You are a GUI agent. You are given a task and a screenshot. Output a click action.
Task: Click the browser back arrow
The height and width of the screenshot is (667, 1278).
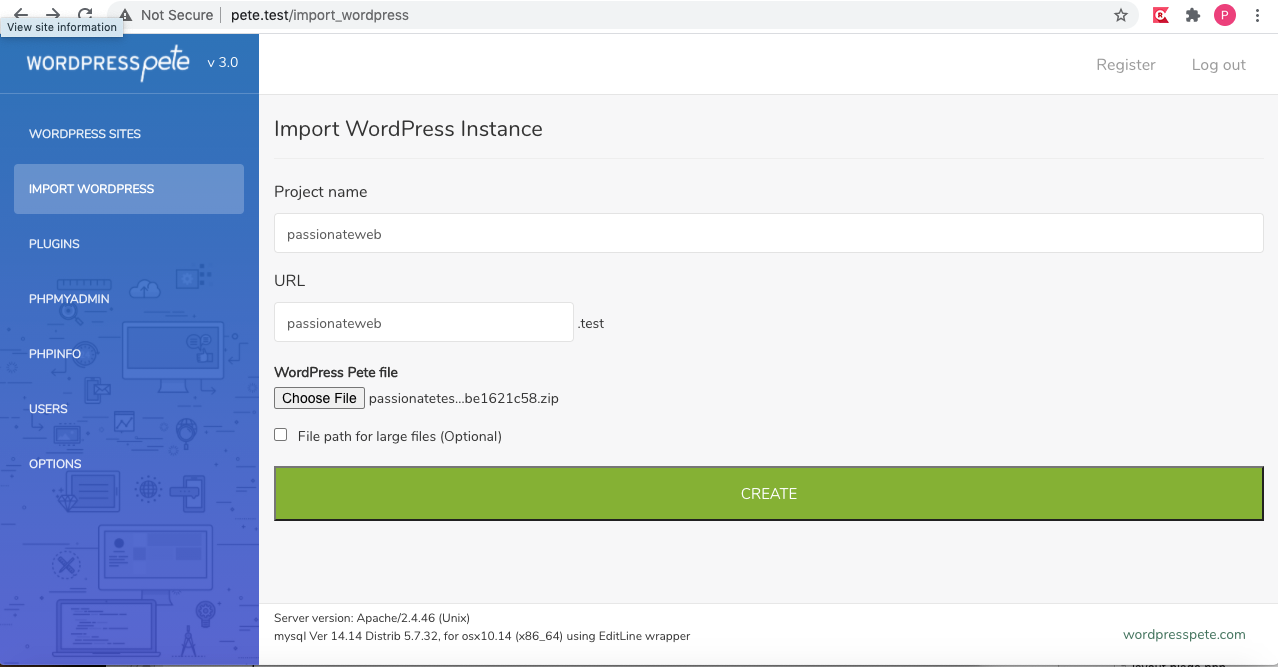pyautogui.click(x=21, y=14)
